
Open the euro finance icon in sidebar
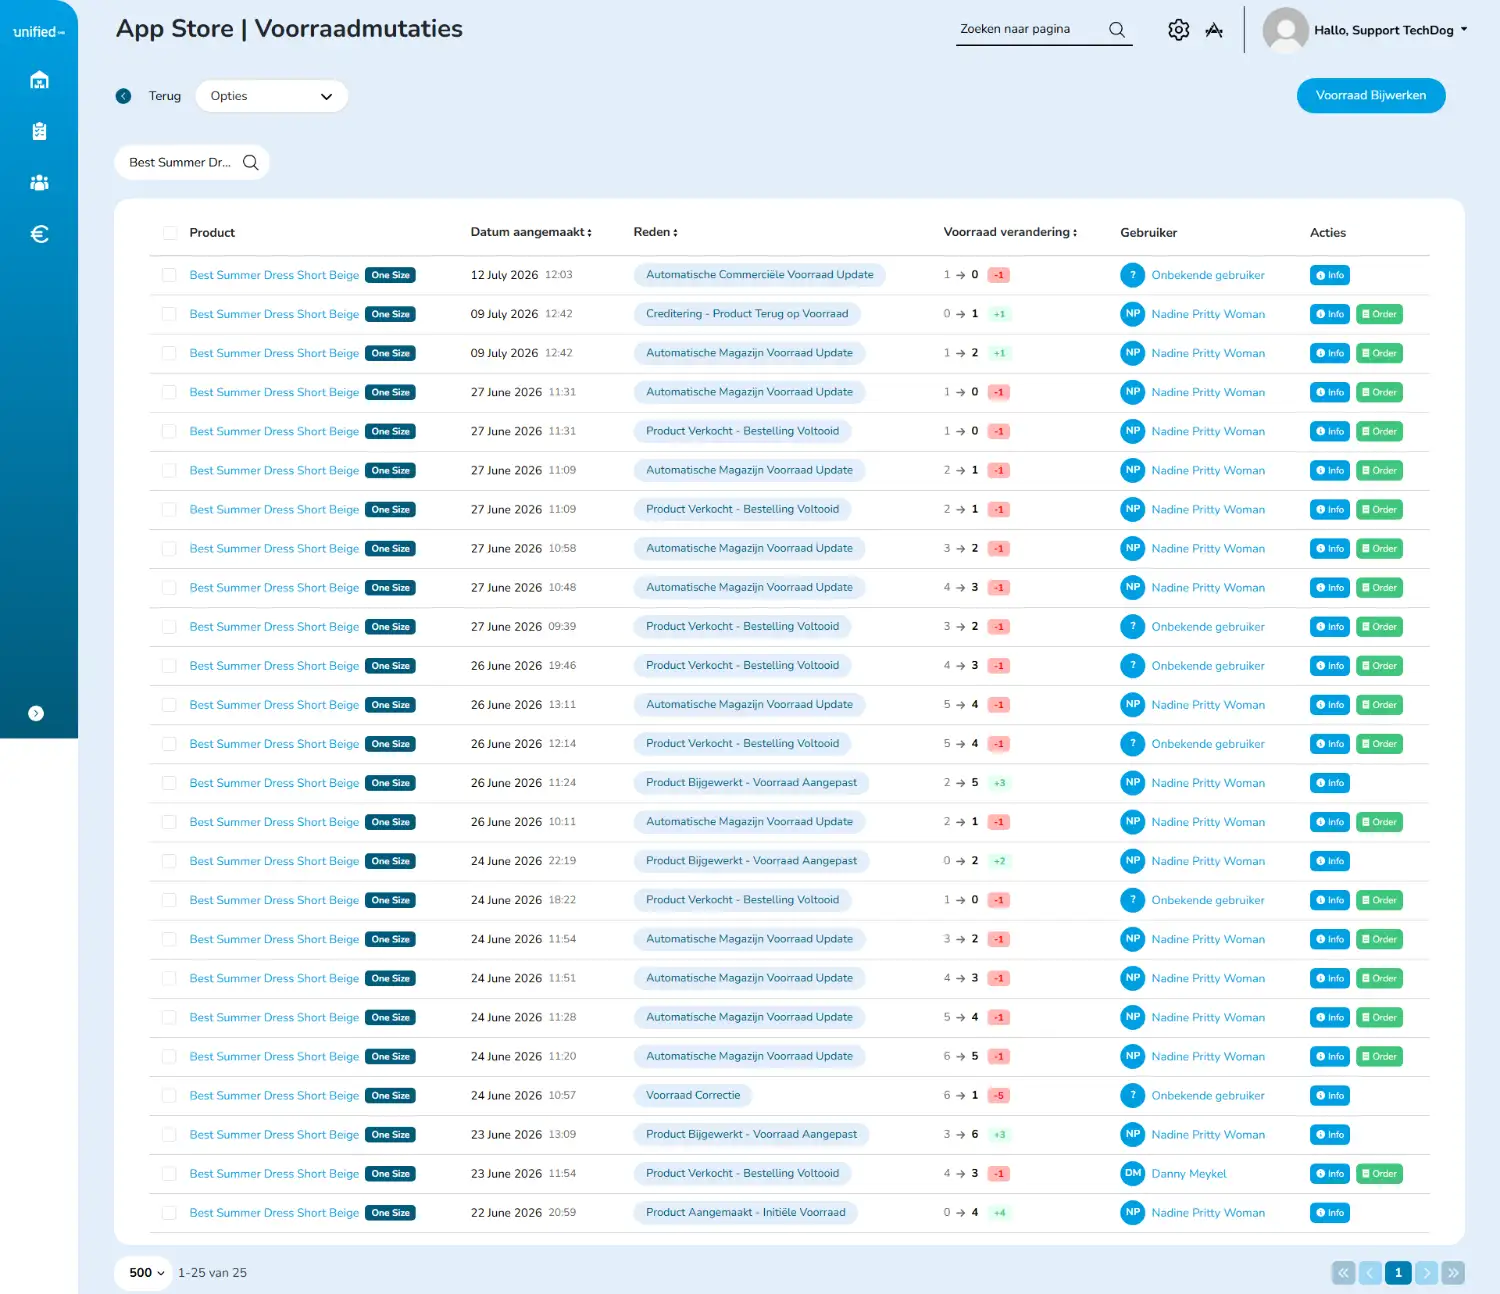(x=39, y=234)
